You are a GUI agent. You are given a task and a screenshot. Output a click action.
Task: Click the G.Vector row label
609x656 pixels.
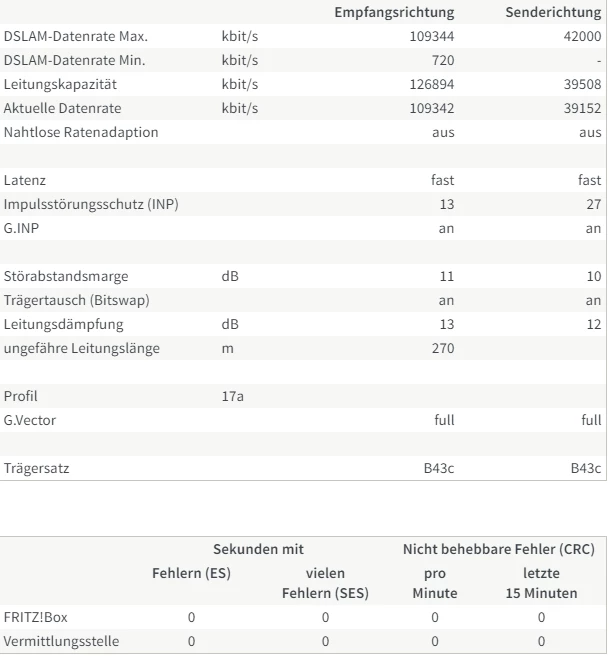point(30,420)
